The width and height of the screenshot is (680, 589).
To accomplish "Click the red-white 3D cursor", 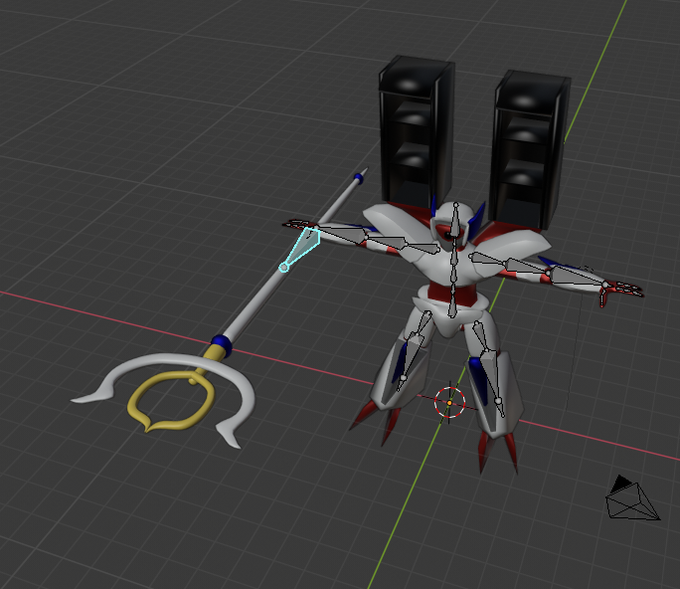I will click(450, 403).
